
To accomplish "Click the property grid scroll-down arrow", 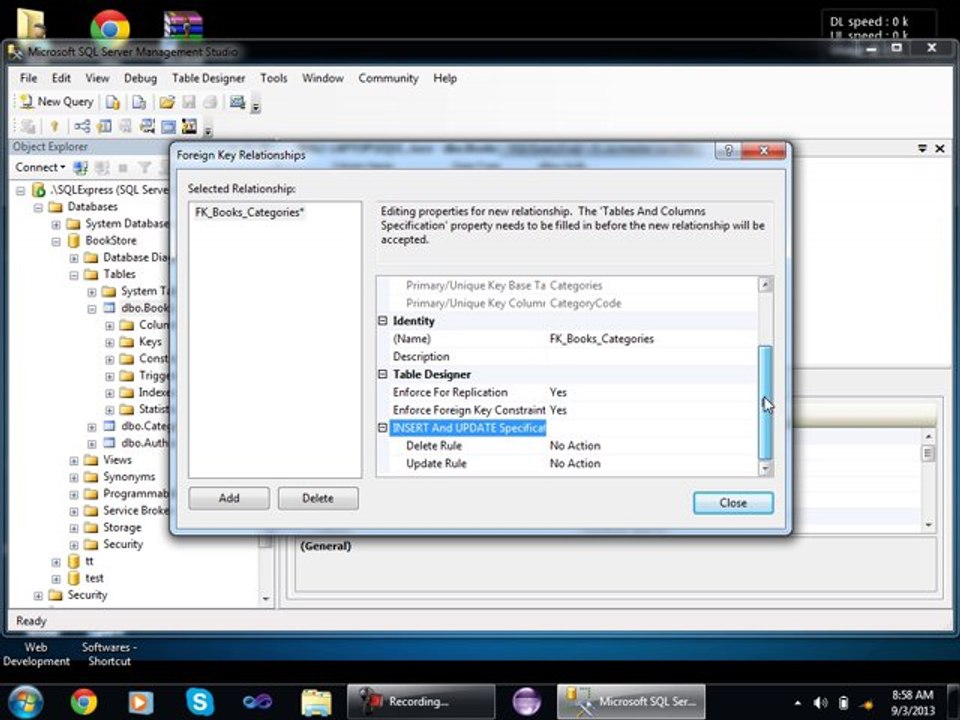I will point(765,468).
